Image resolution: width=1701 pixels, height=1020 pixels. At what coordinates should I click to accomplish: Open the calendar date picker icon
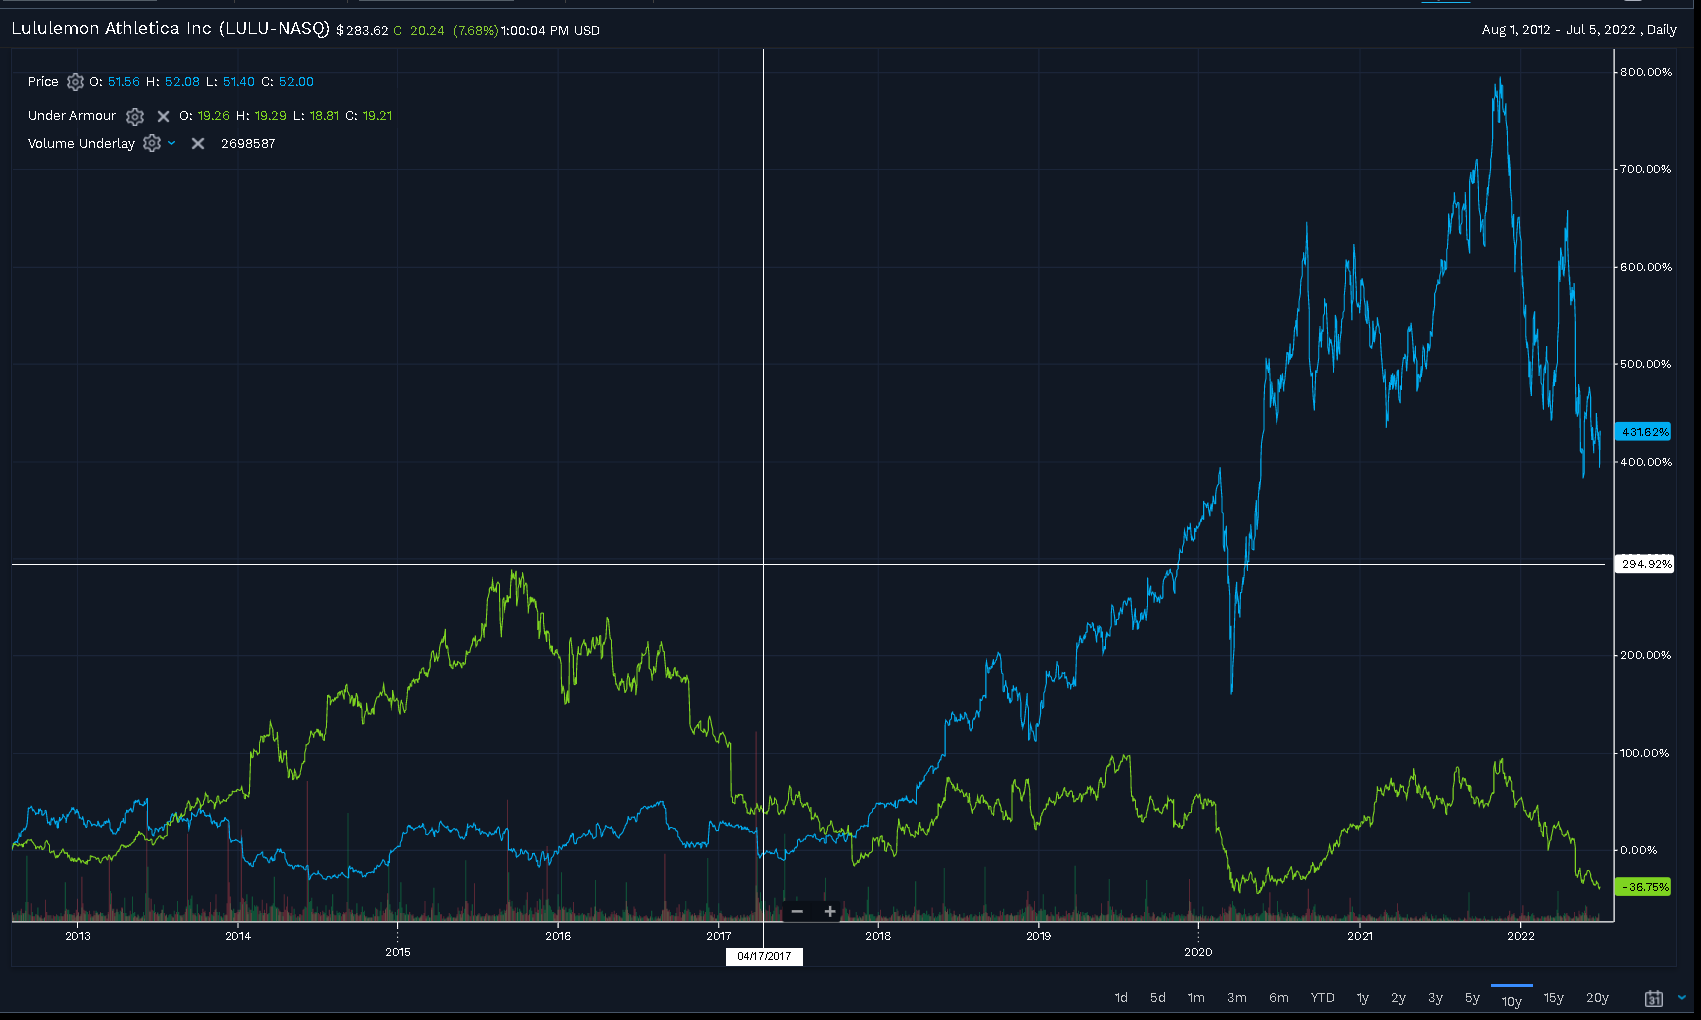1654,998
